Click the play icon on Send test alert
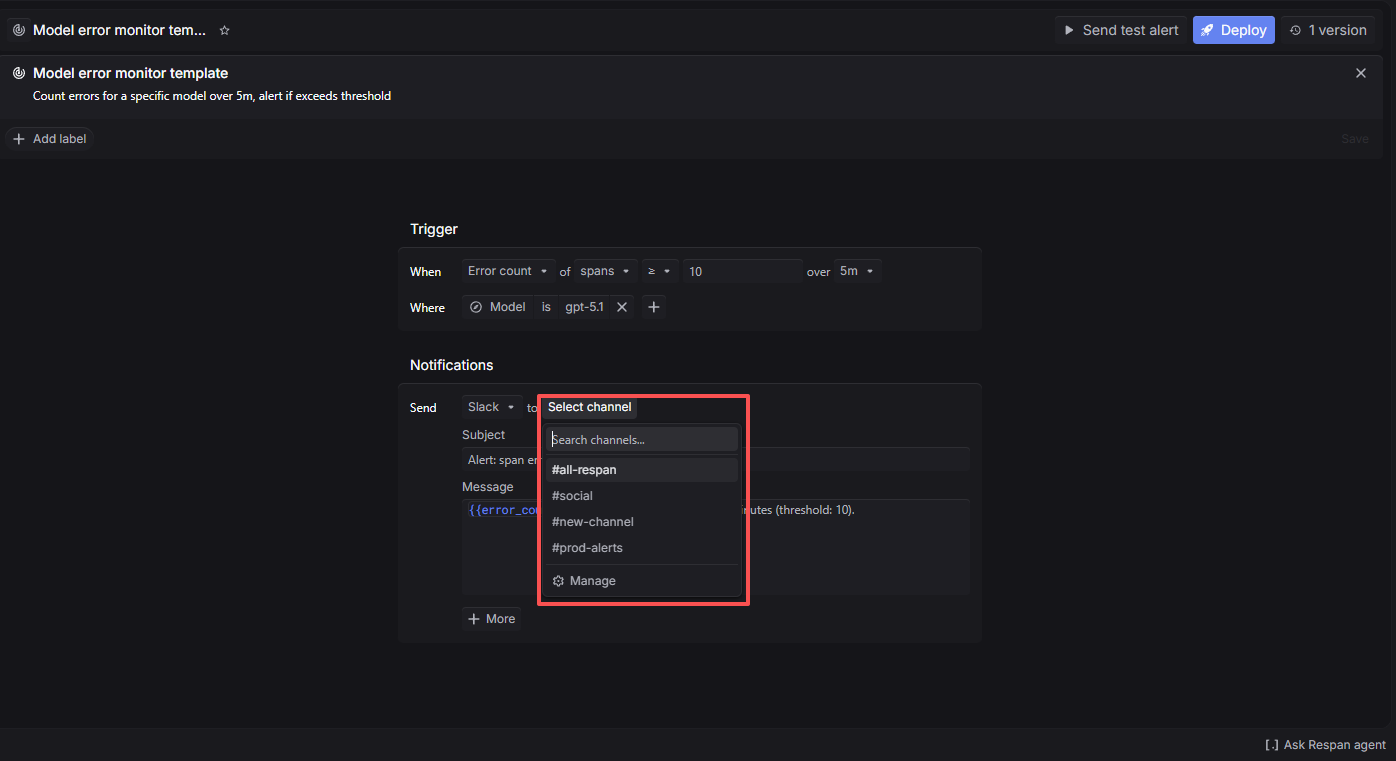1396x761 pixels. pyautogui.click(x=1071, y=30)
